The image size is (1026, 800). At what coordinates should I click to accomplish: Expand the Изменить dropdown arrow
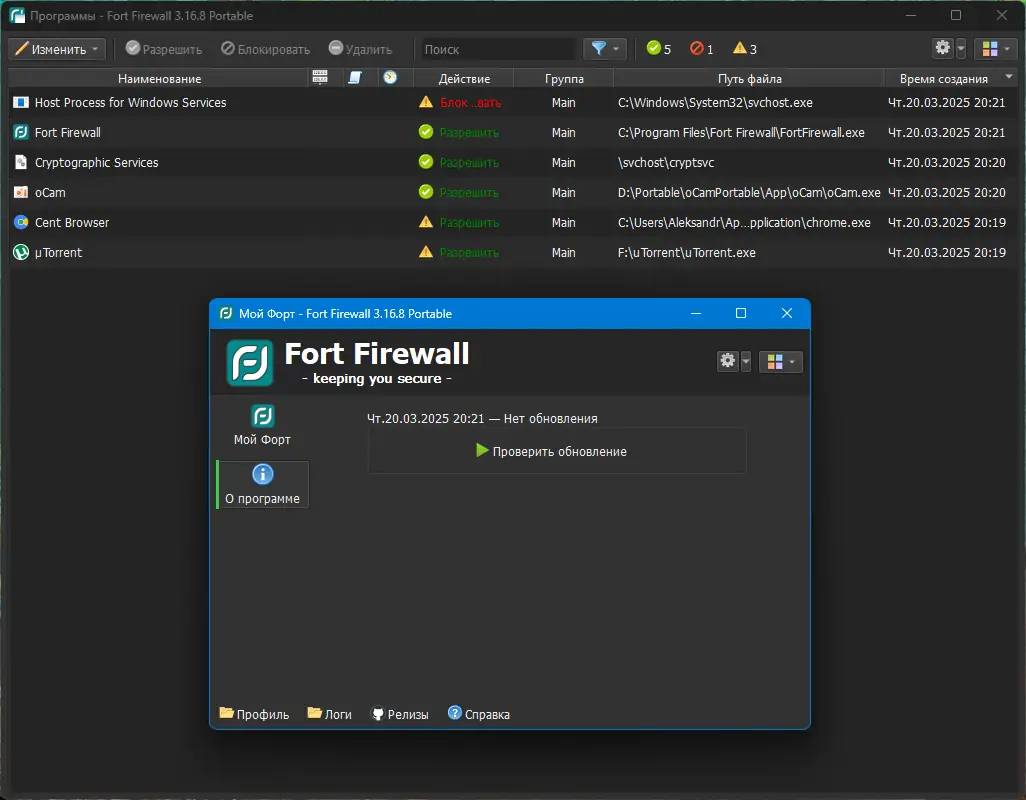96,49
